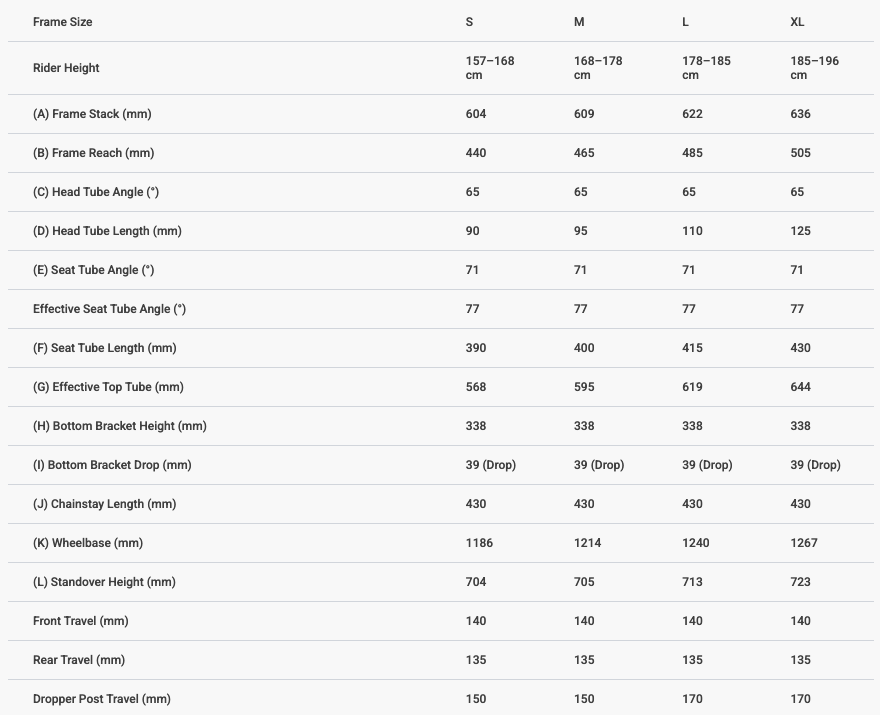Select the 622 frame stack value
The width and height of the screenshot is (880, 715).
pyautogui.click(x=692, y=114)
